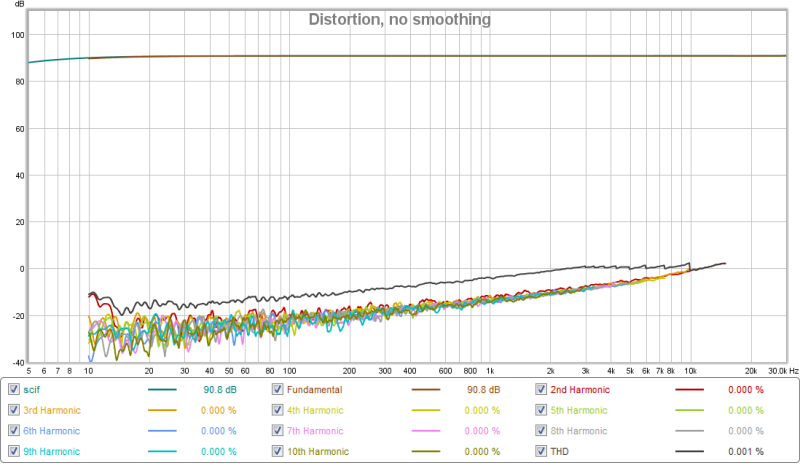Click the 2nd Harmonic red line swatch
Screen dimensions: 800x464
tap(689, 389)
